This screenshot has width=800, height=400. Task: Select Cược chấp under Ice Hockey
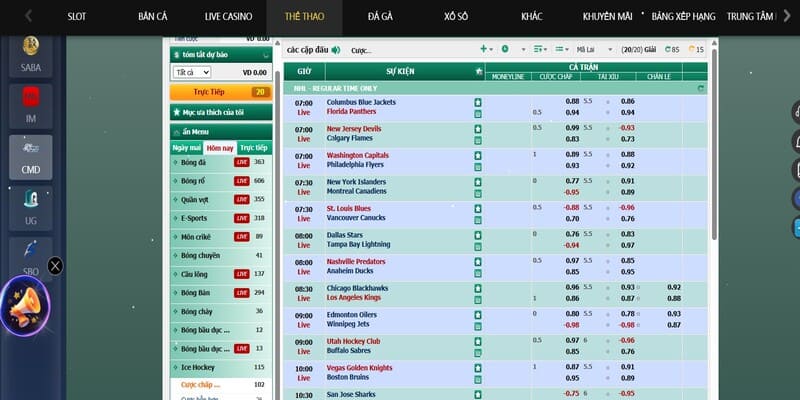point(200,385)
